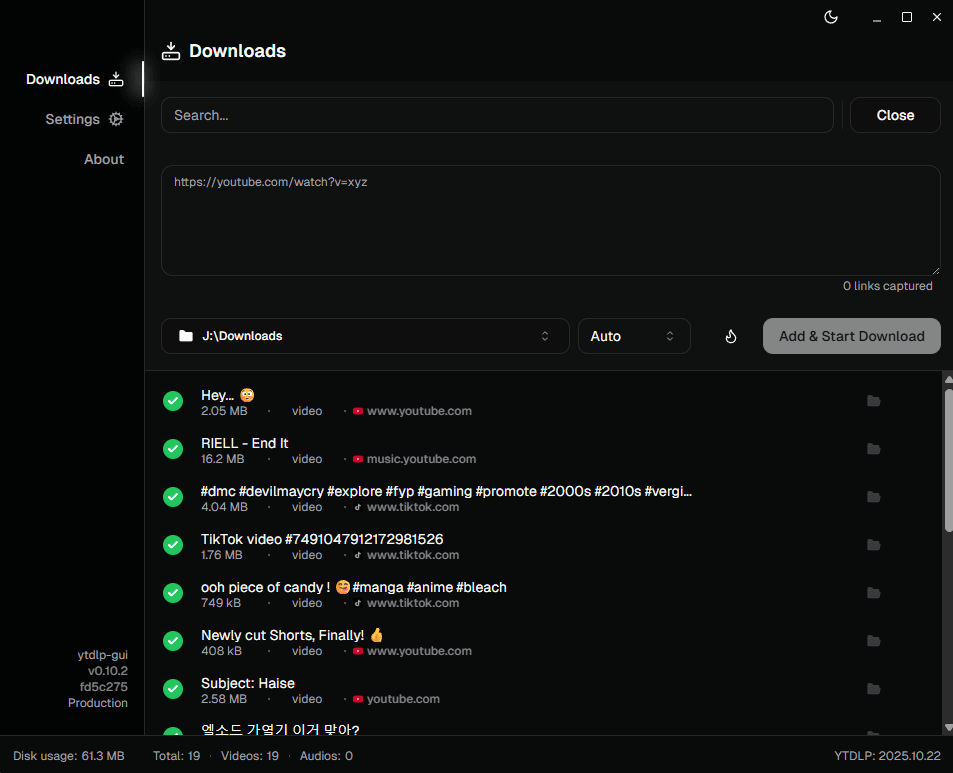Image resolution: width=953 pixels, height=773 pixels.
Task: Click the downloads list vertical scrollbar
Action: coord(948,460)
